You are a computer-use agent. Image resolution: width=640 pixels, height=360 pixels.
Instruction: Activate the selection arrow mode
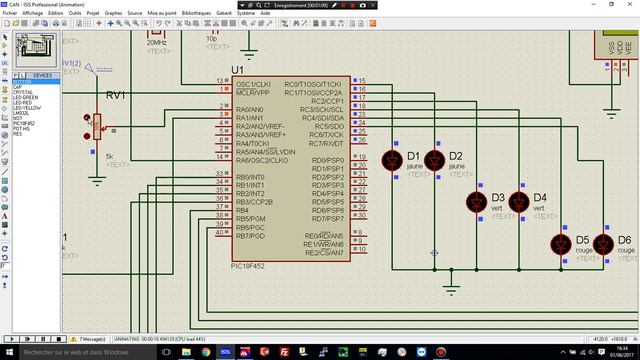5,37
